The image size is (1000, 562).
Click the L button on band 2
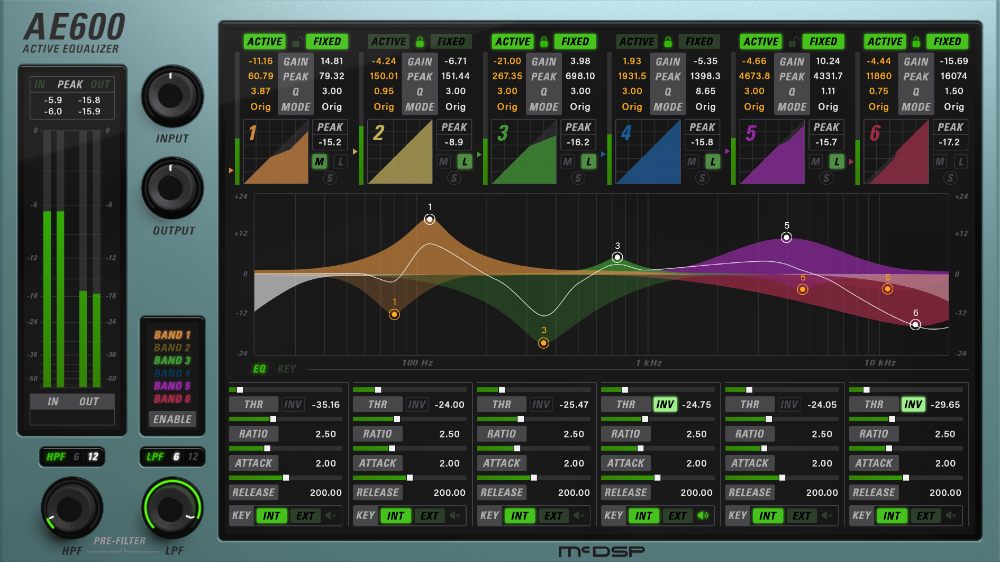464,161
